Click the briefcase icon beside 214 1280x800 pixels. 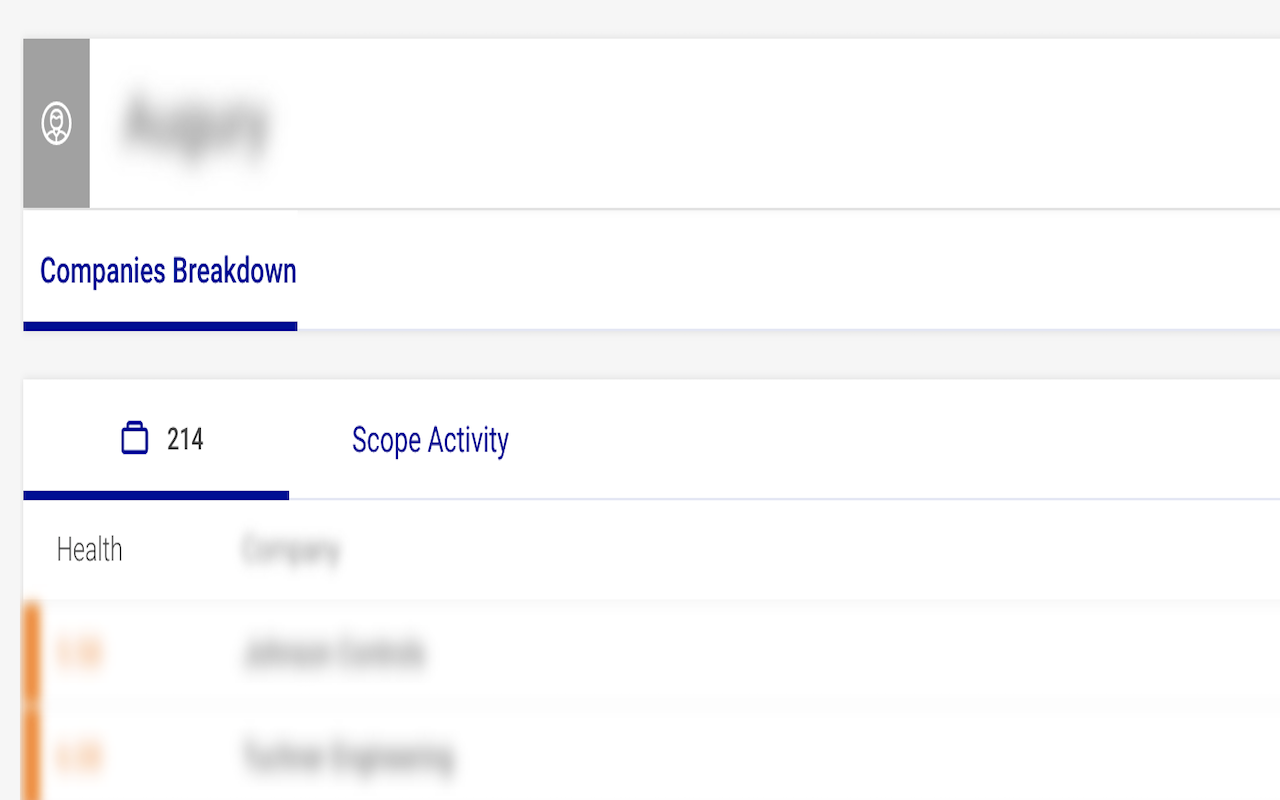[134, 439]
